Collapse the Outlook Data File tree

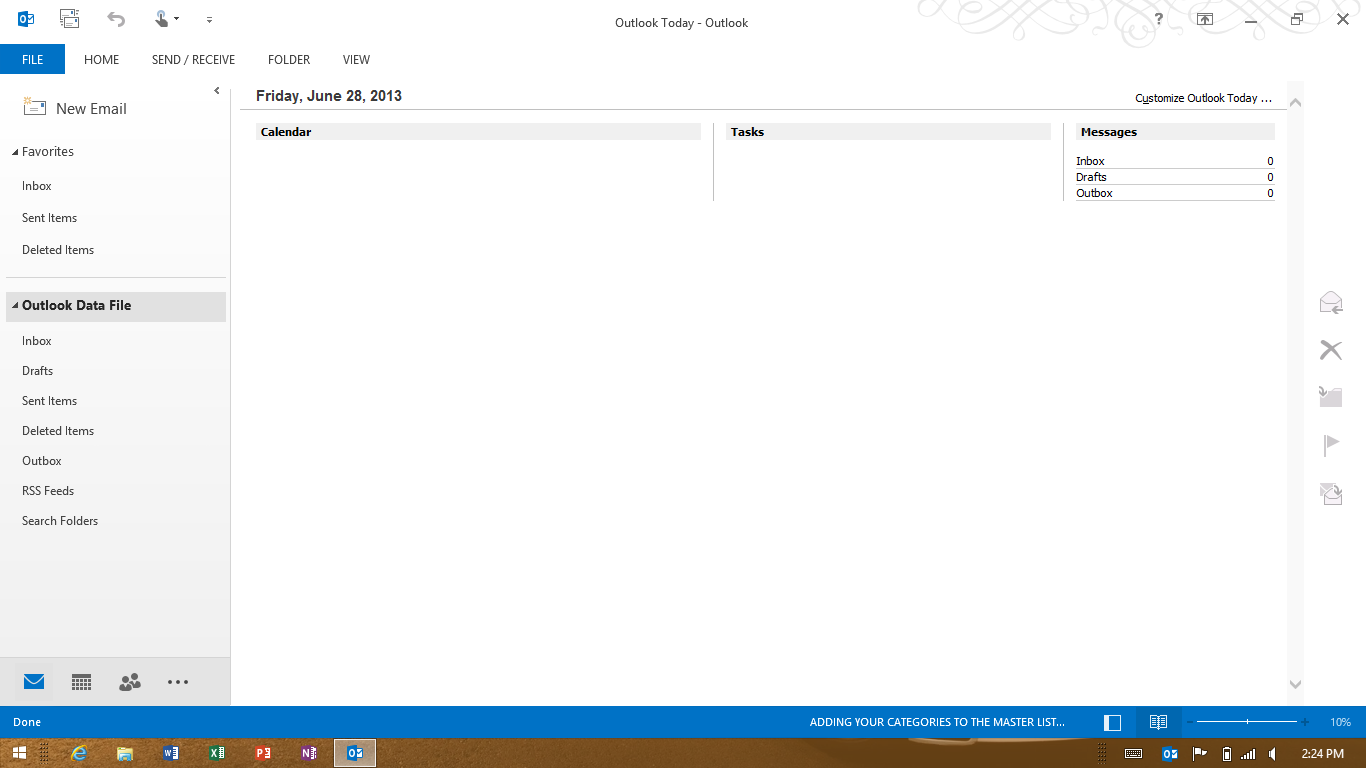(15, 306)
